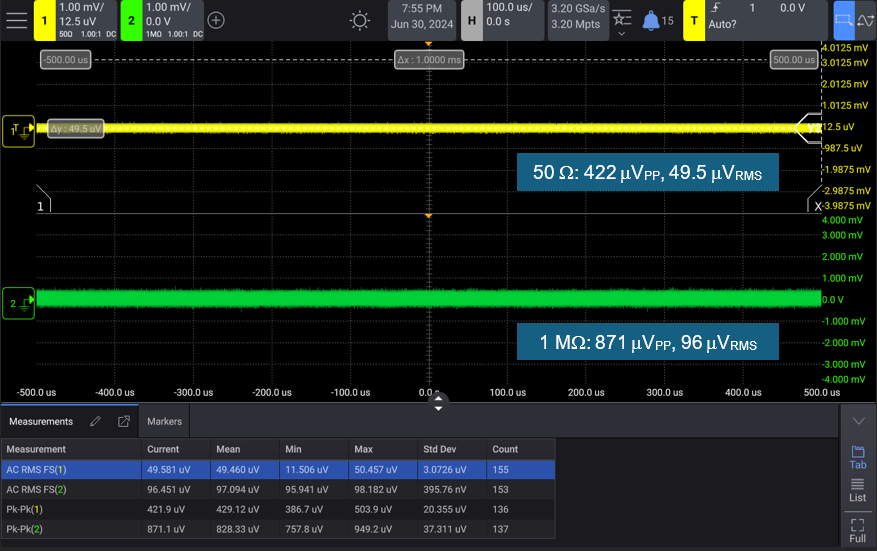Image resolution: width=877 pixels, height=551 pixels.
Task: Open the hamburger main menu
Action: 16,20
